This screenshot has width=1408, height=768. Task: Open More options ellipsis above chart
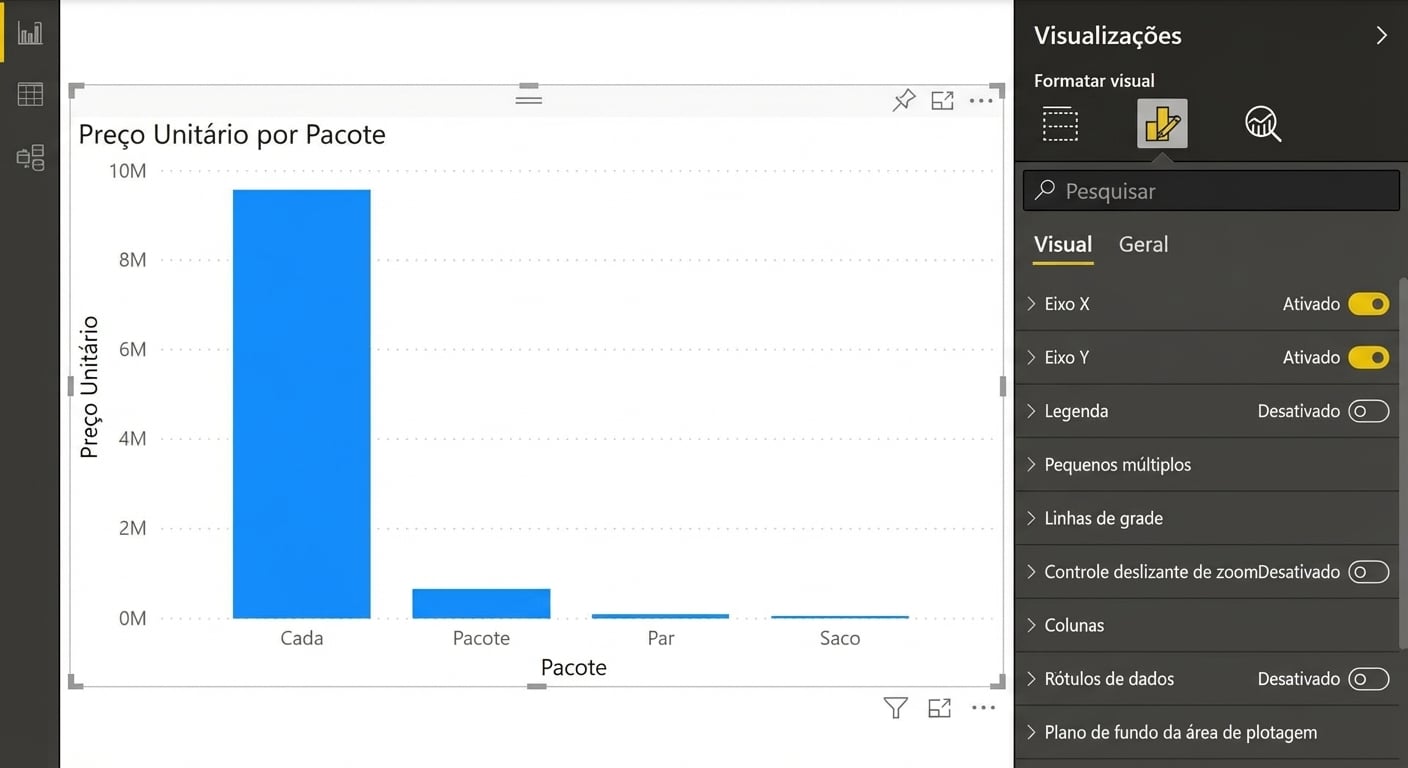981,100
